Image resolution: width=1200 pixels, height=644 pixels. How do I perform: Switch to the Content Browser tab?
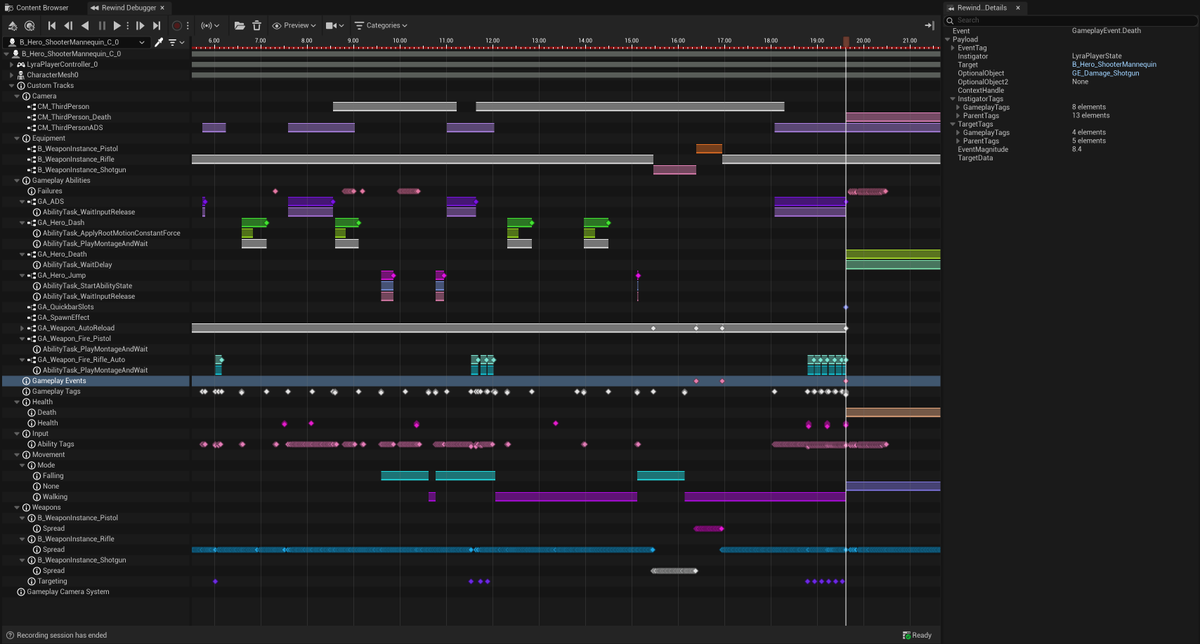pos(36,7)
